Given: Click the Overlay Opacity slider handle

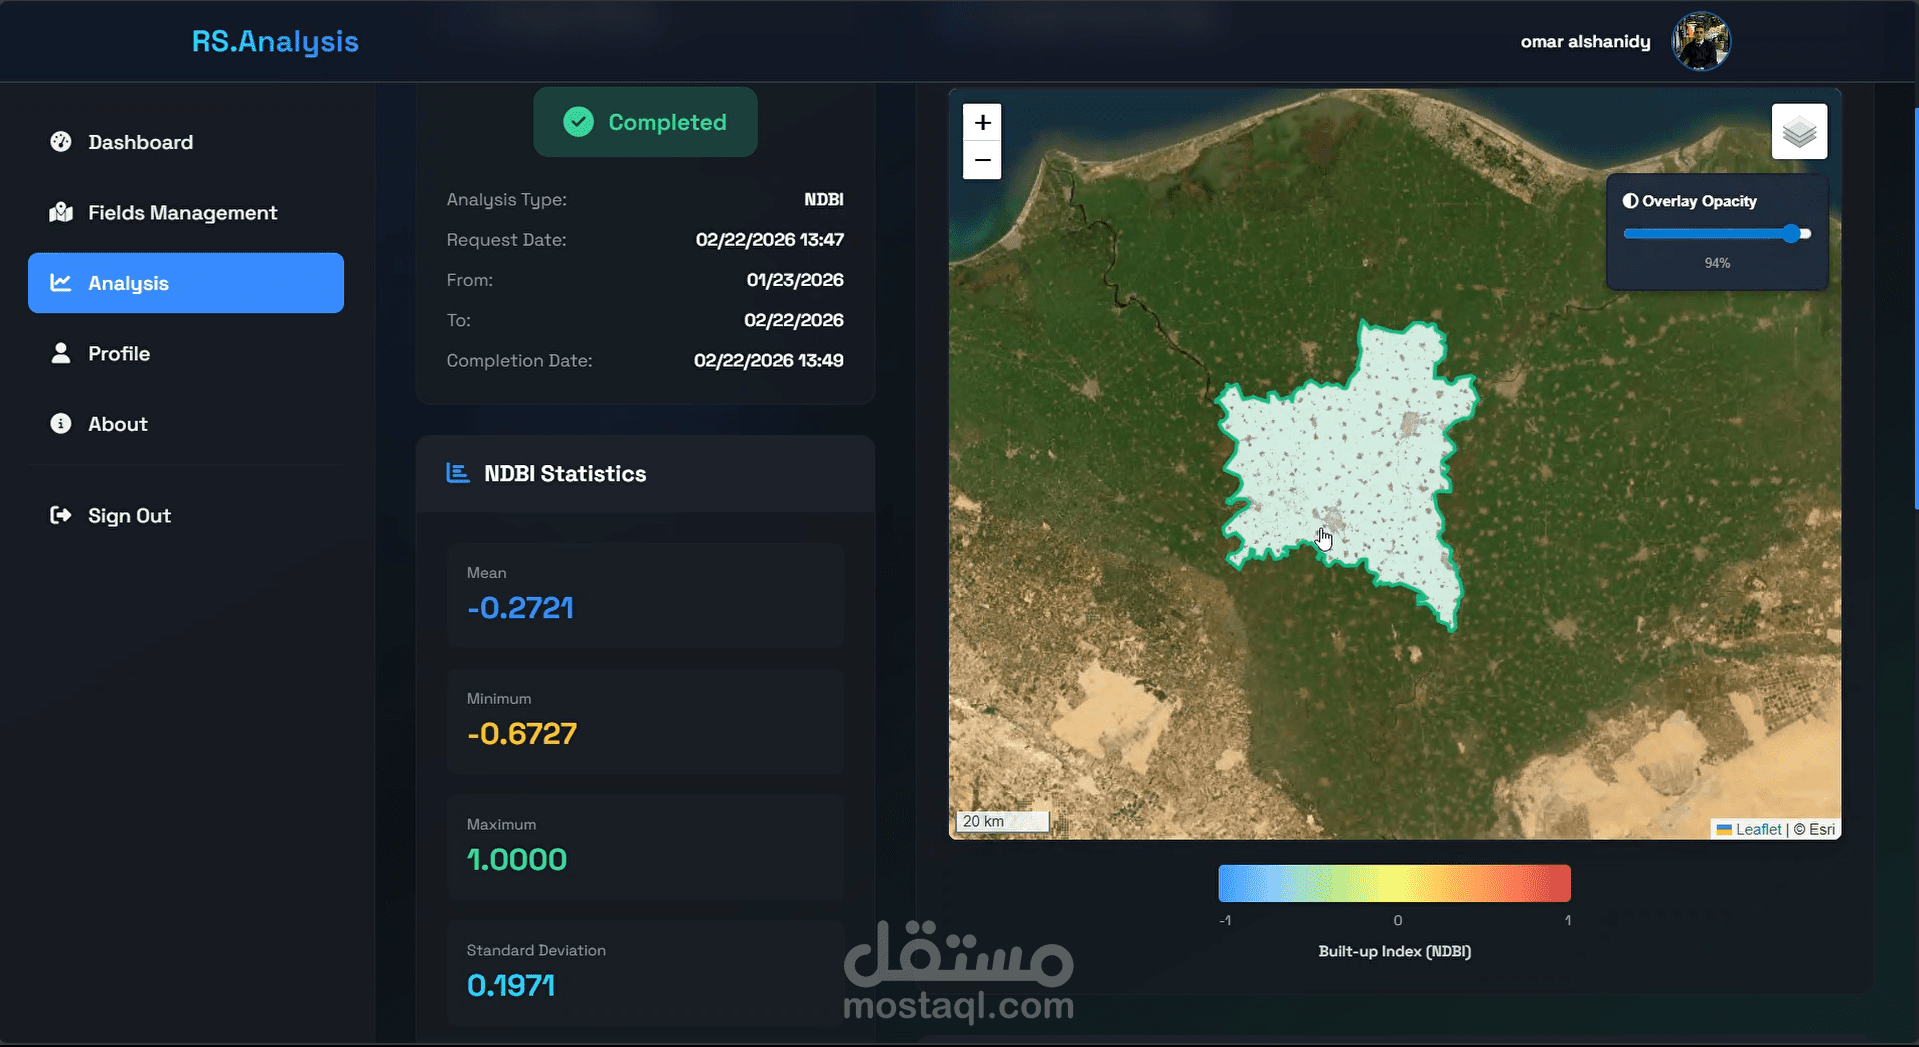Looking at the screenshot, I should point(1792,234).
